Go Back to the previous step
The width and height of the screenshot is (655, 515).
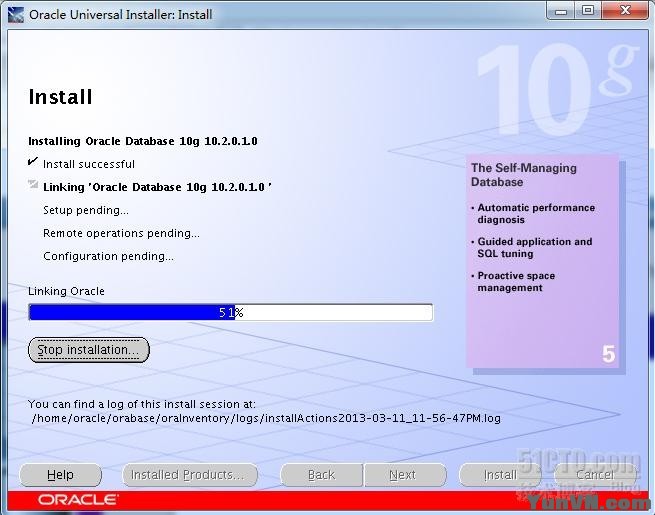[x=322, y=475]
